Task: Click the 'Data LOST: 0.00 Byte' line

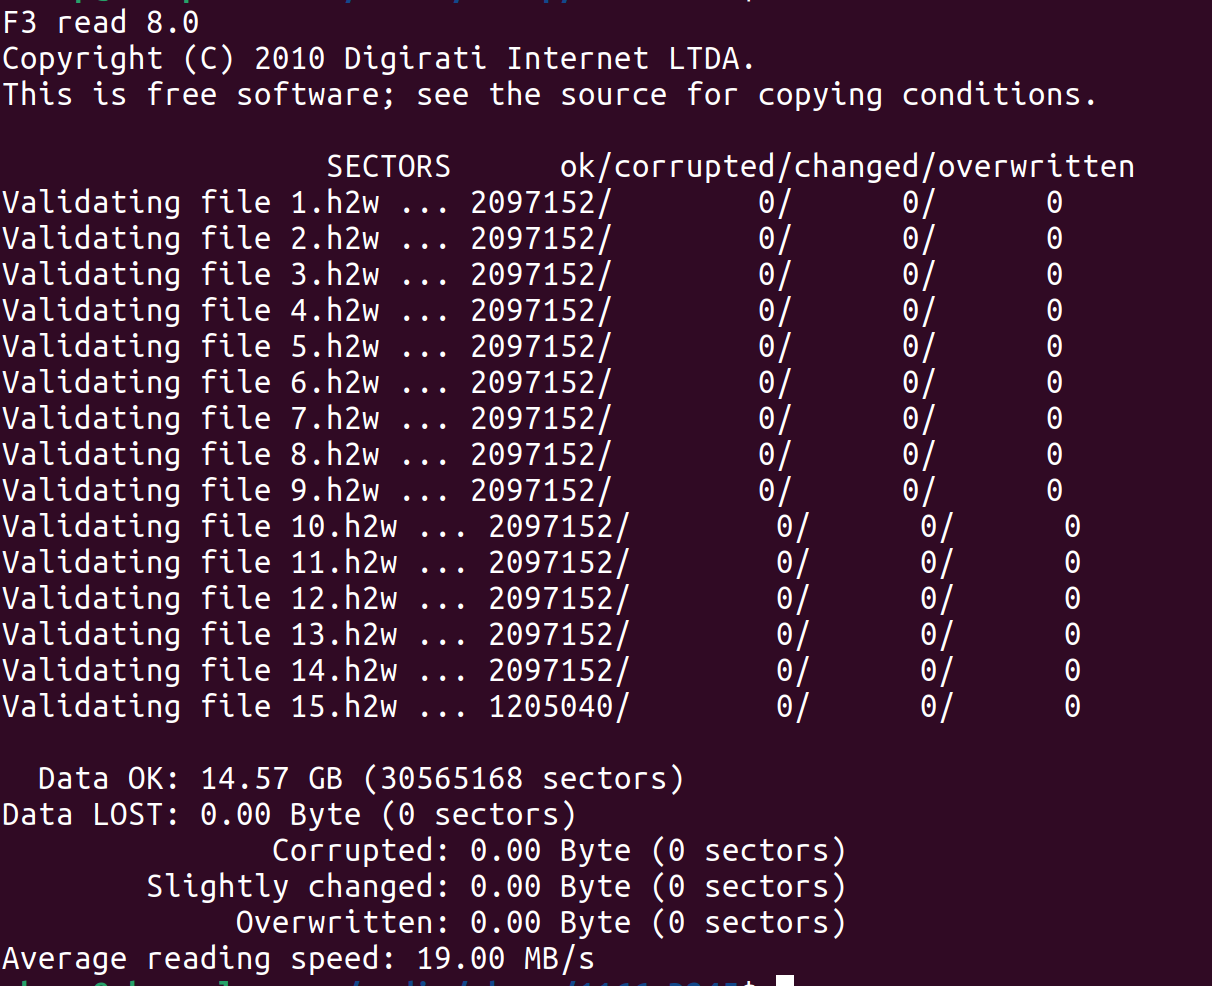Action: tap(290, 815)
